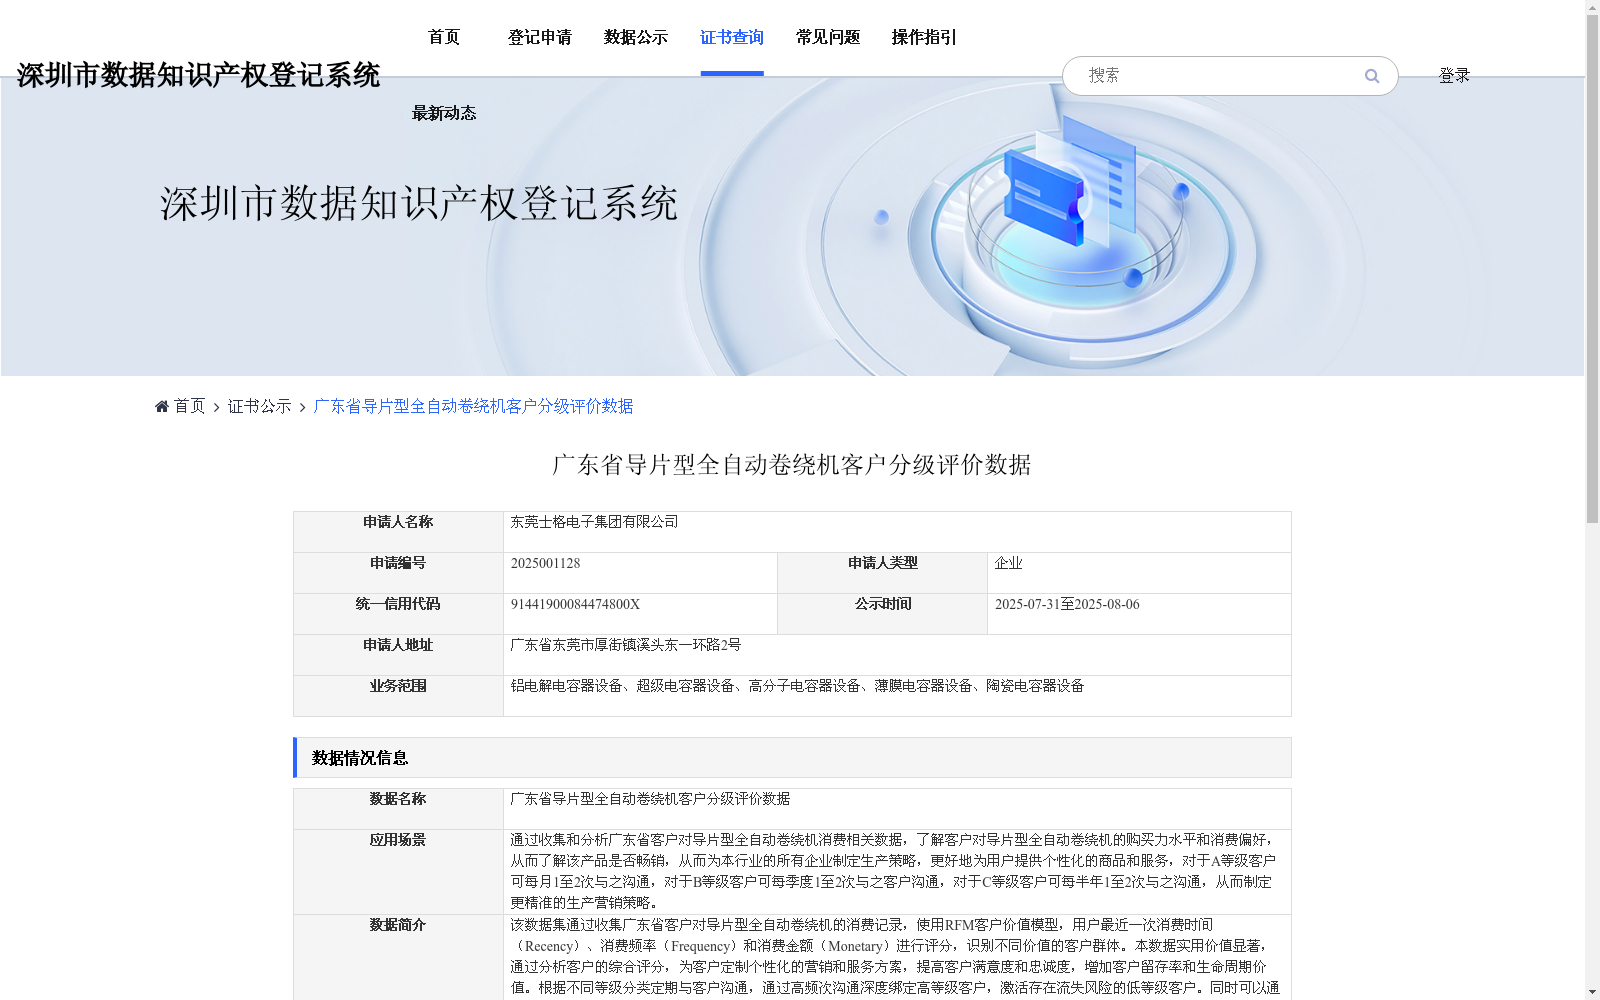The height and width of the screenshot is (1000, 1600).
Task: Click the search magnifier icon
Action: 1372,76
